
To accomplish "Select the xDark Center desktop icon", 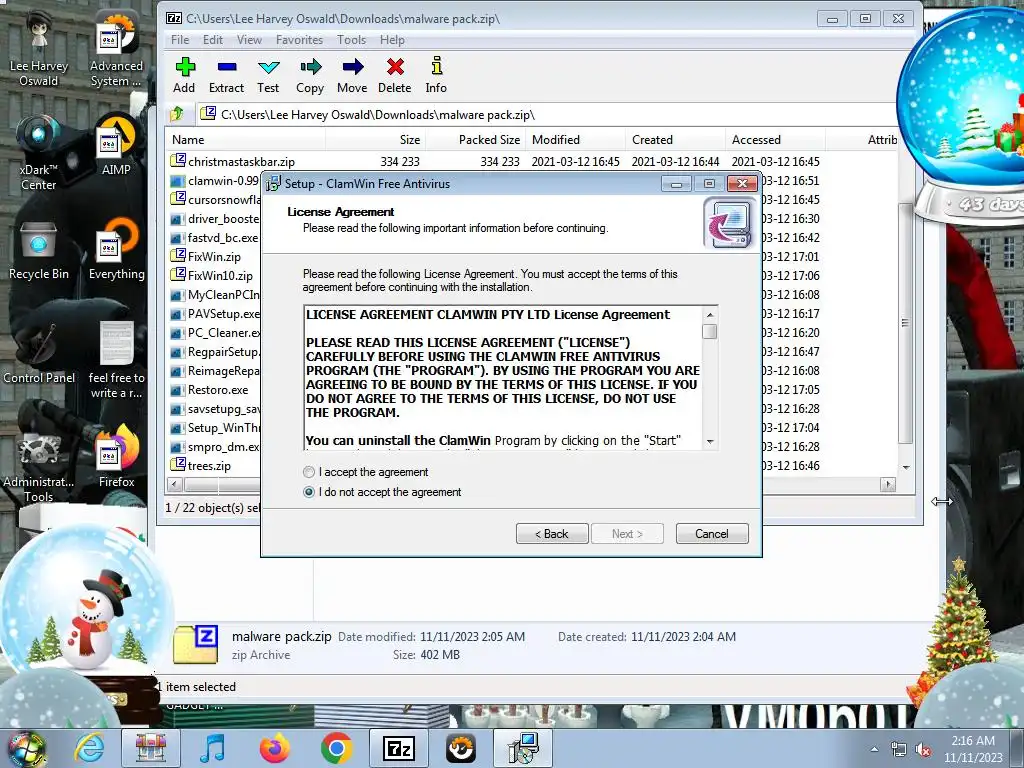I will 39,153.
